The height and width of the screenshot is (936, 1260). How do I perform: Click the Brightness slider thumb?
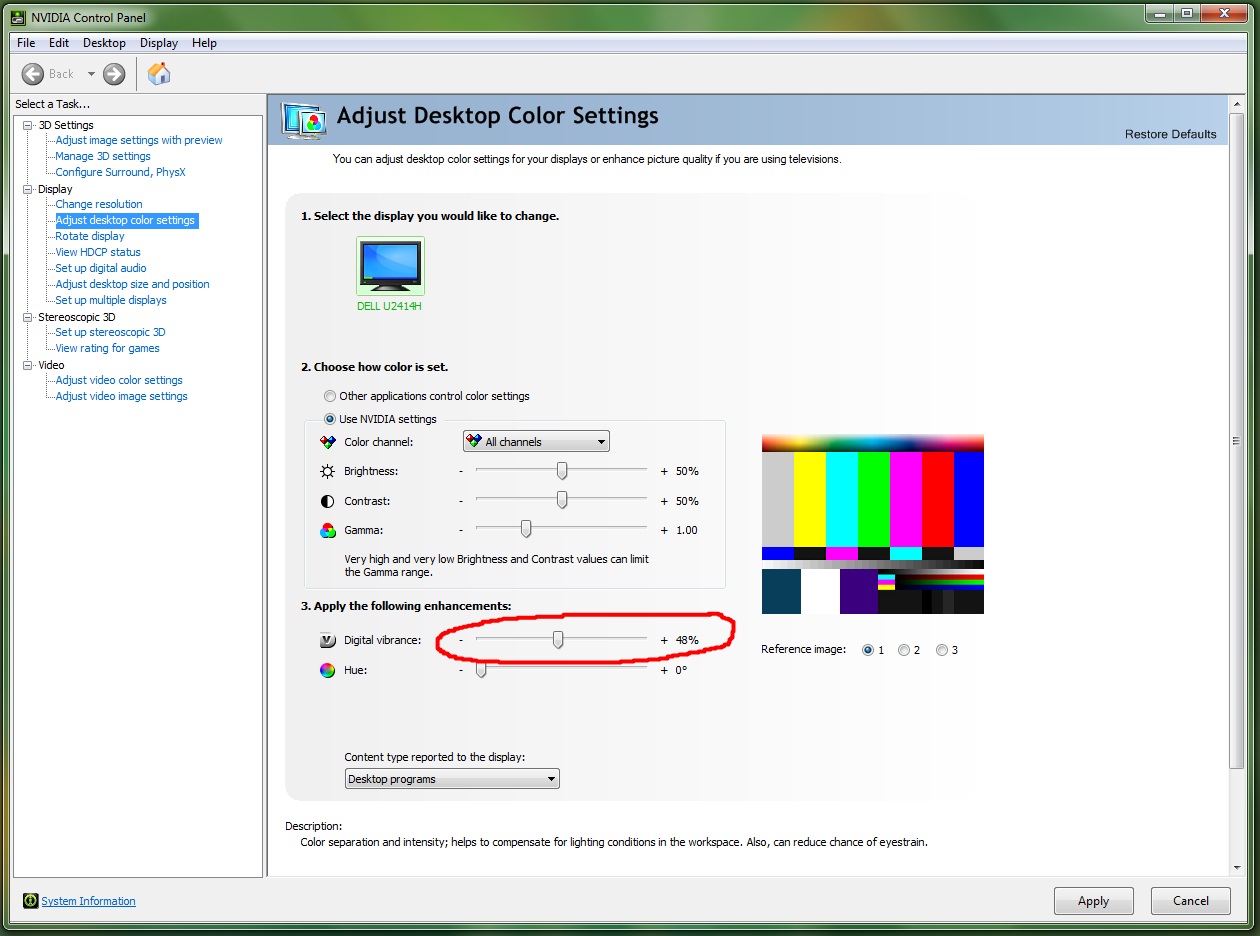(562, 470)
